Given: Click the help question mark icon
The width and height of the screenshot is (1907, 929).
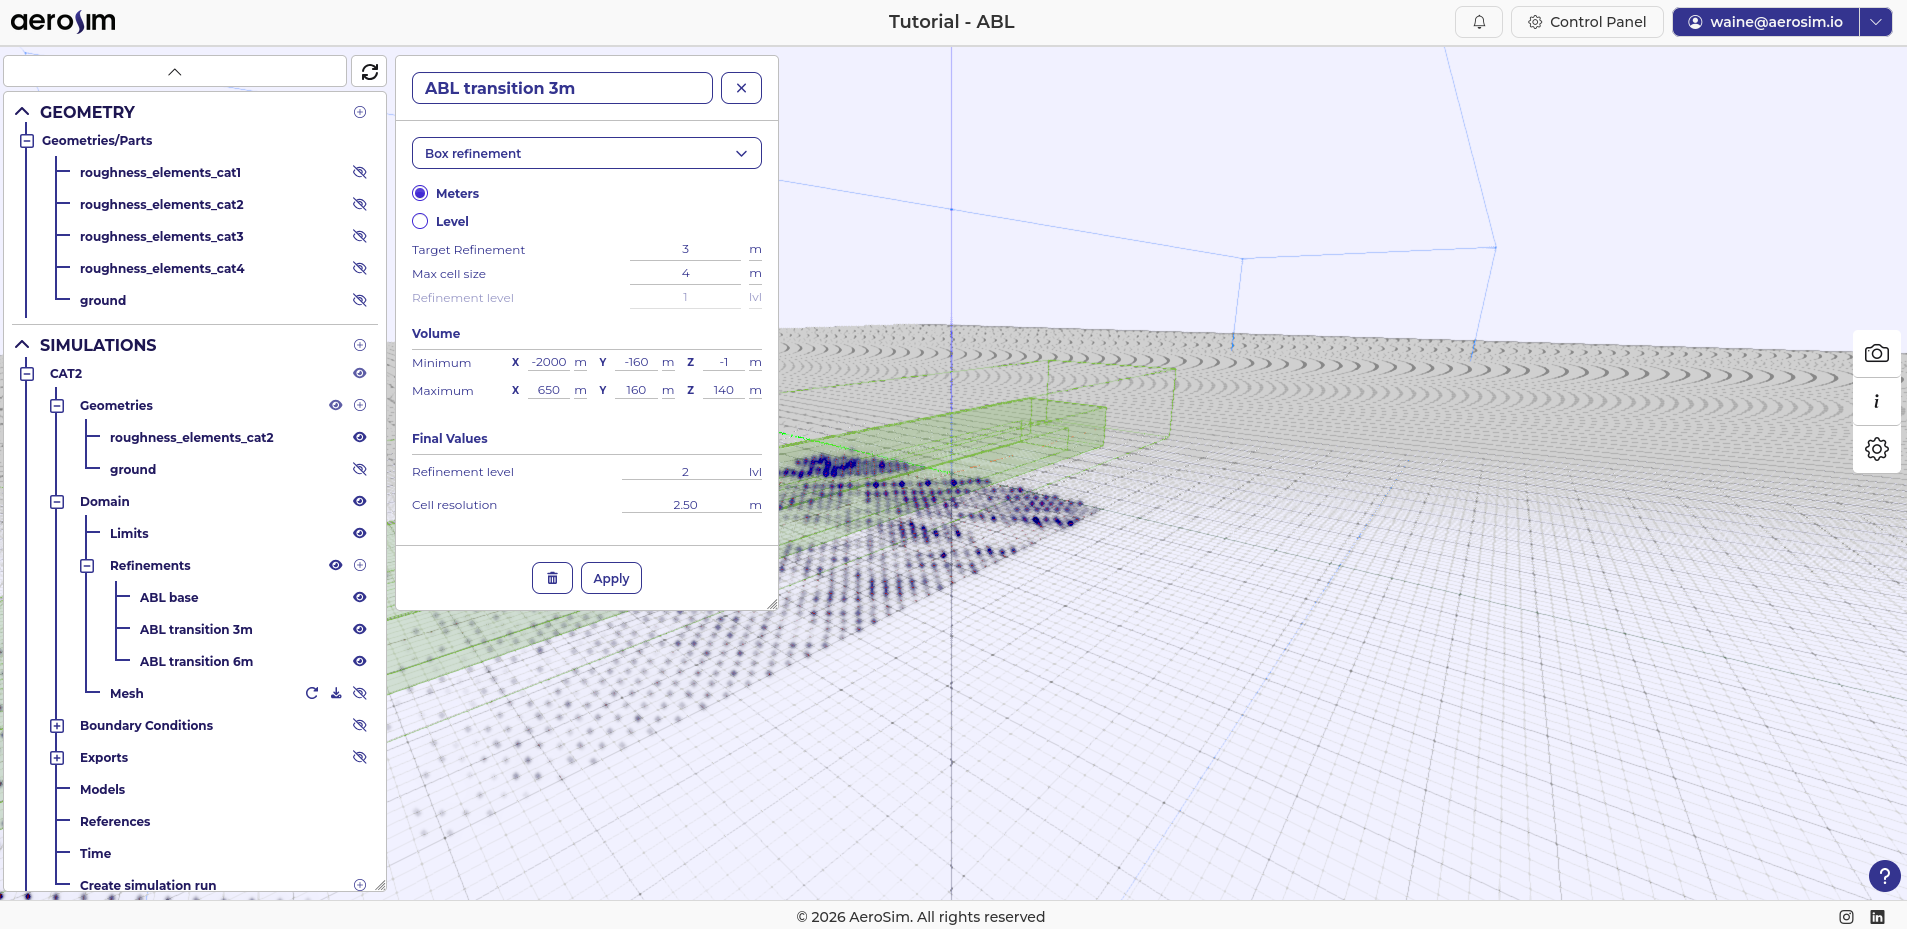Looking at the screenshot, I should coord(1884,877).
